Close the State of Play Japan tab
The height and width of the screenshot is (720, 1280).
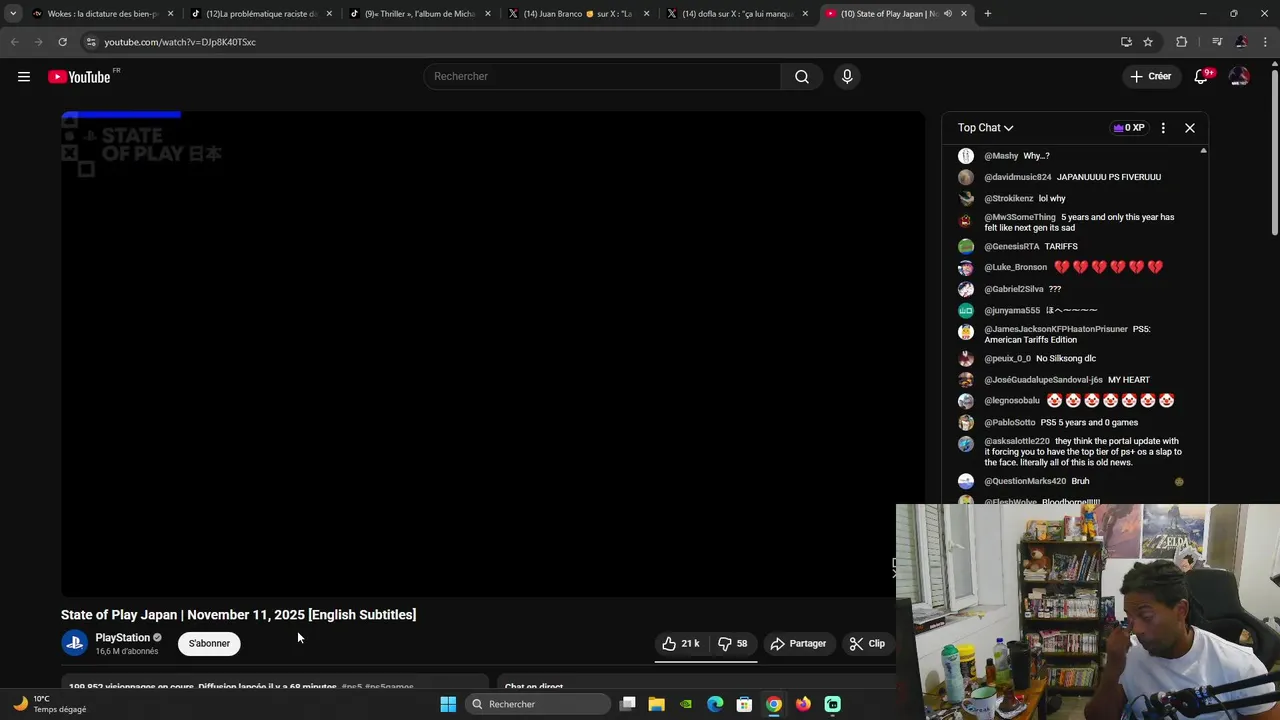point(964,14)
